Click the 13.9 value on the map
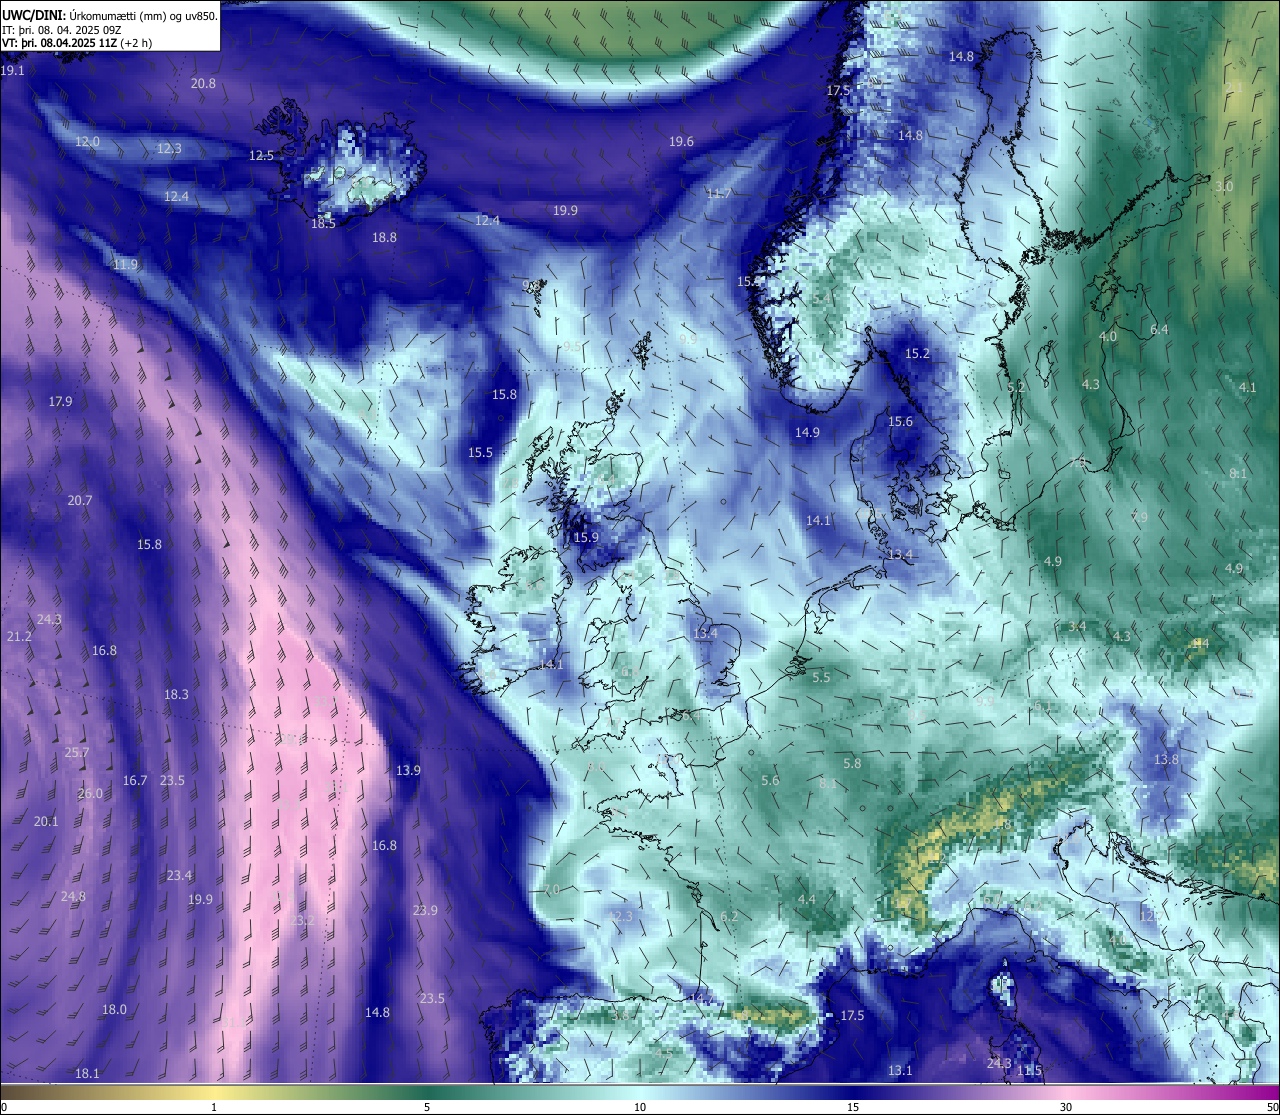The image size is (1280, 1115). point(408,771)
